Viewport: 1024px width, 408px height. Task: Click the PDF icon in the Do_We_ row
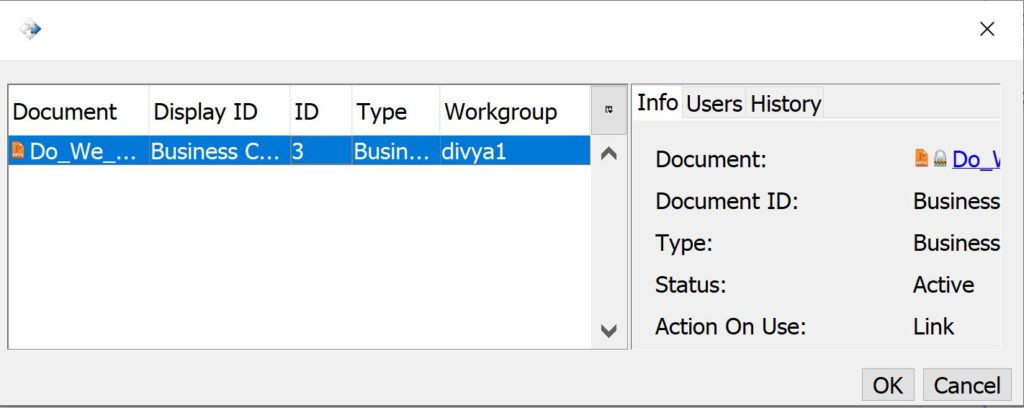click(19, 151)
